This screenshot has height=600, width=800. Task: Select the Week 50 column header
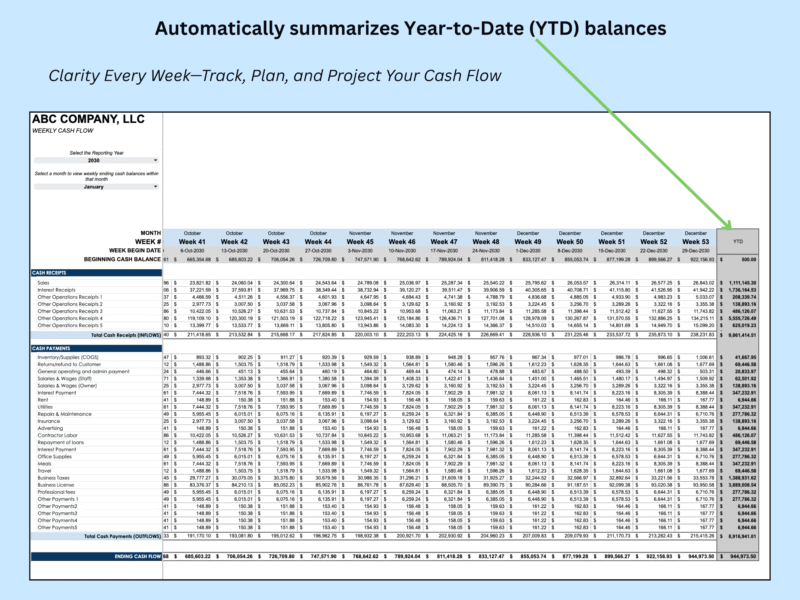570,242
